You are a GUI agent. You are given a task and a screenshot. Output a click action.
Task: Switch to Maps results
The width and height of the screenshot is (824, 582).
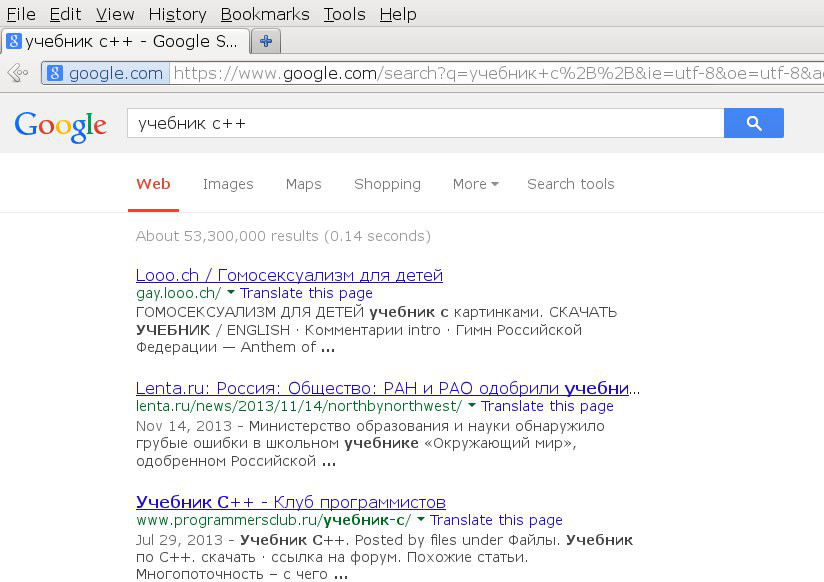point(303,184)
